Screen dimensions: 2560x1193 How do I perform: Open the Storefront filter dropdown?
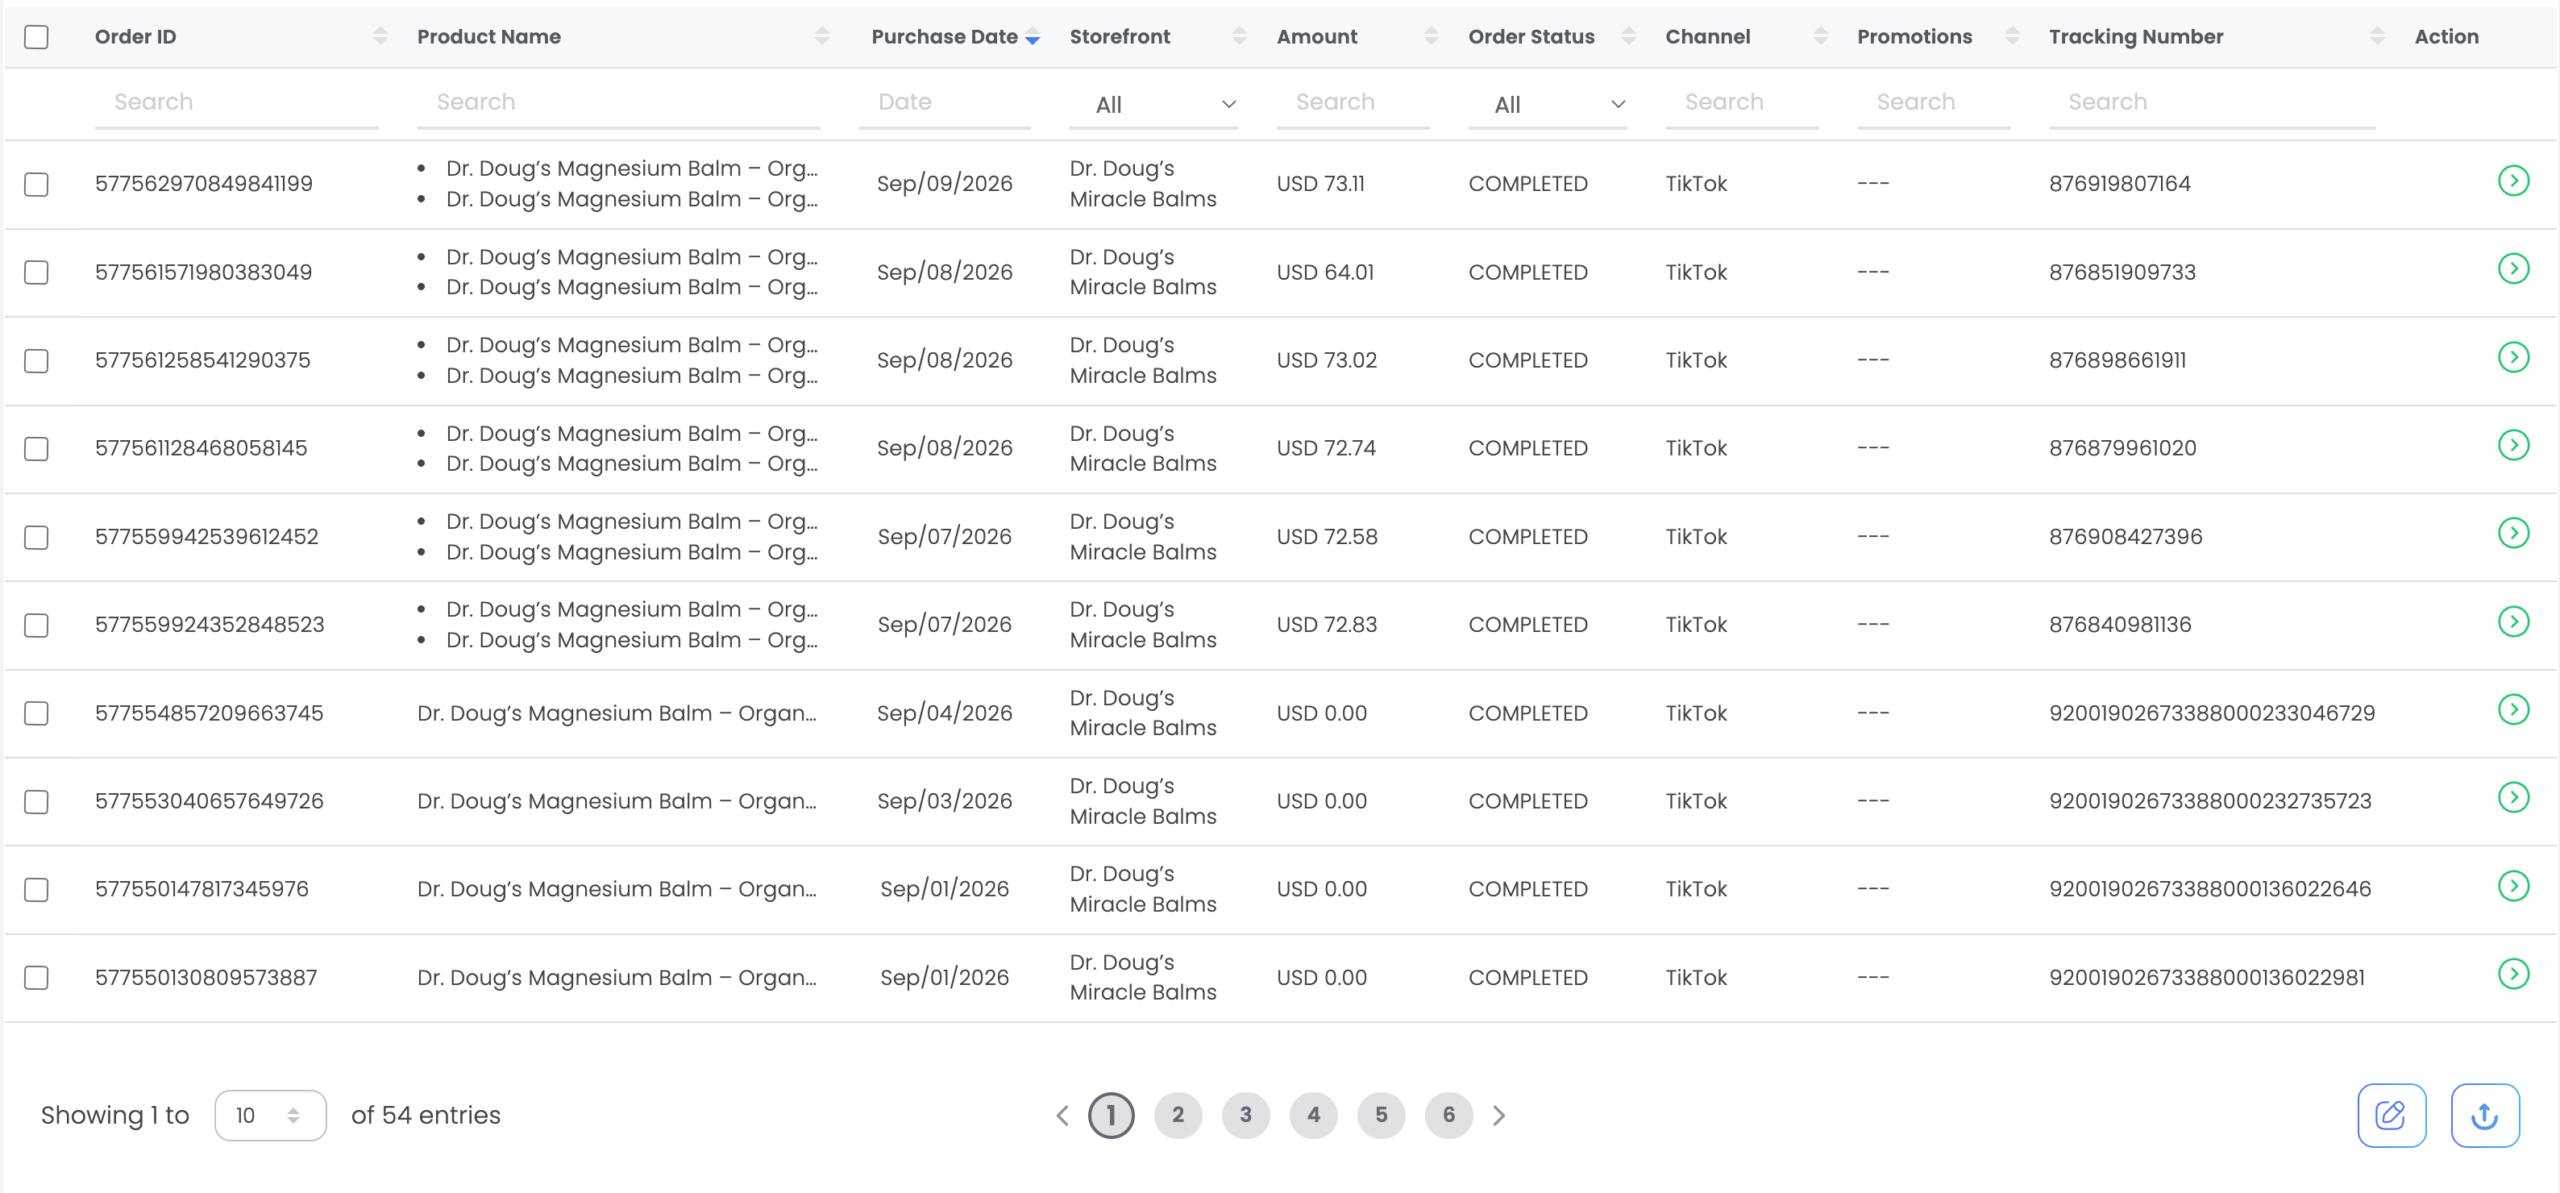(1154, 104)
